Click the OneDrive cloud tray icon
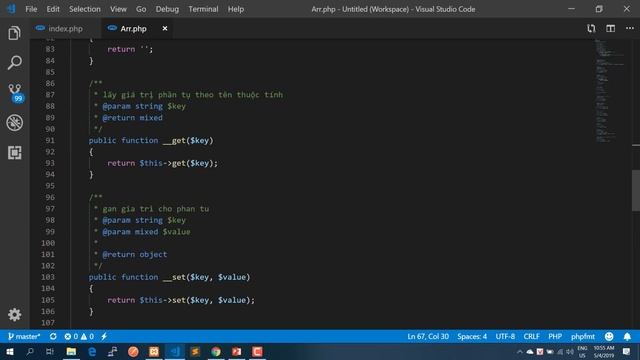 530,351
